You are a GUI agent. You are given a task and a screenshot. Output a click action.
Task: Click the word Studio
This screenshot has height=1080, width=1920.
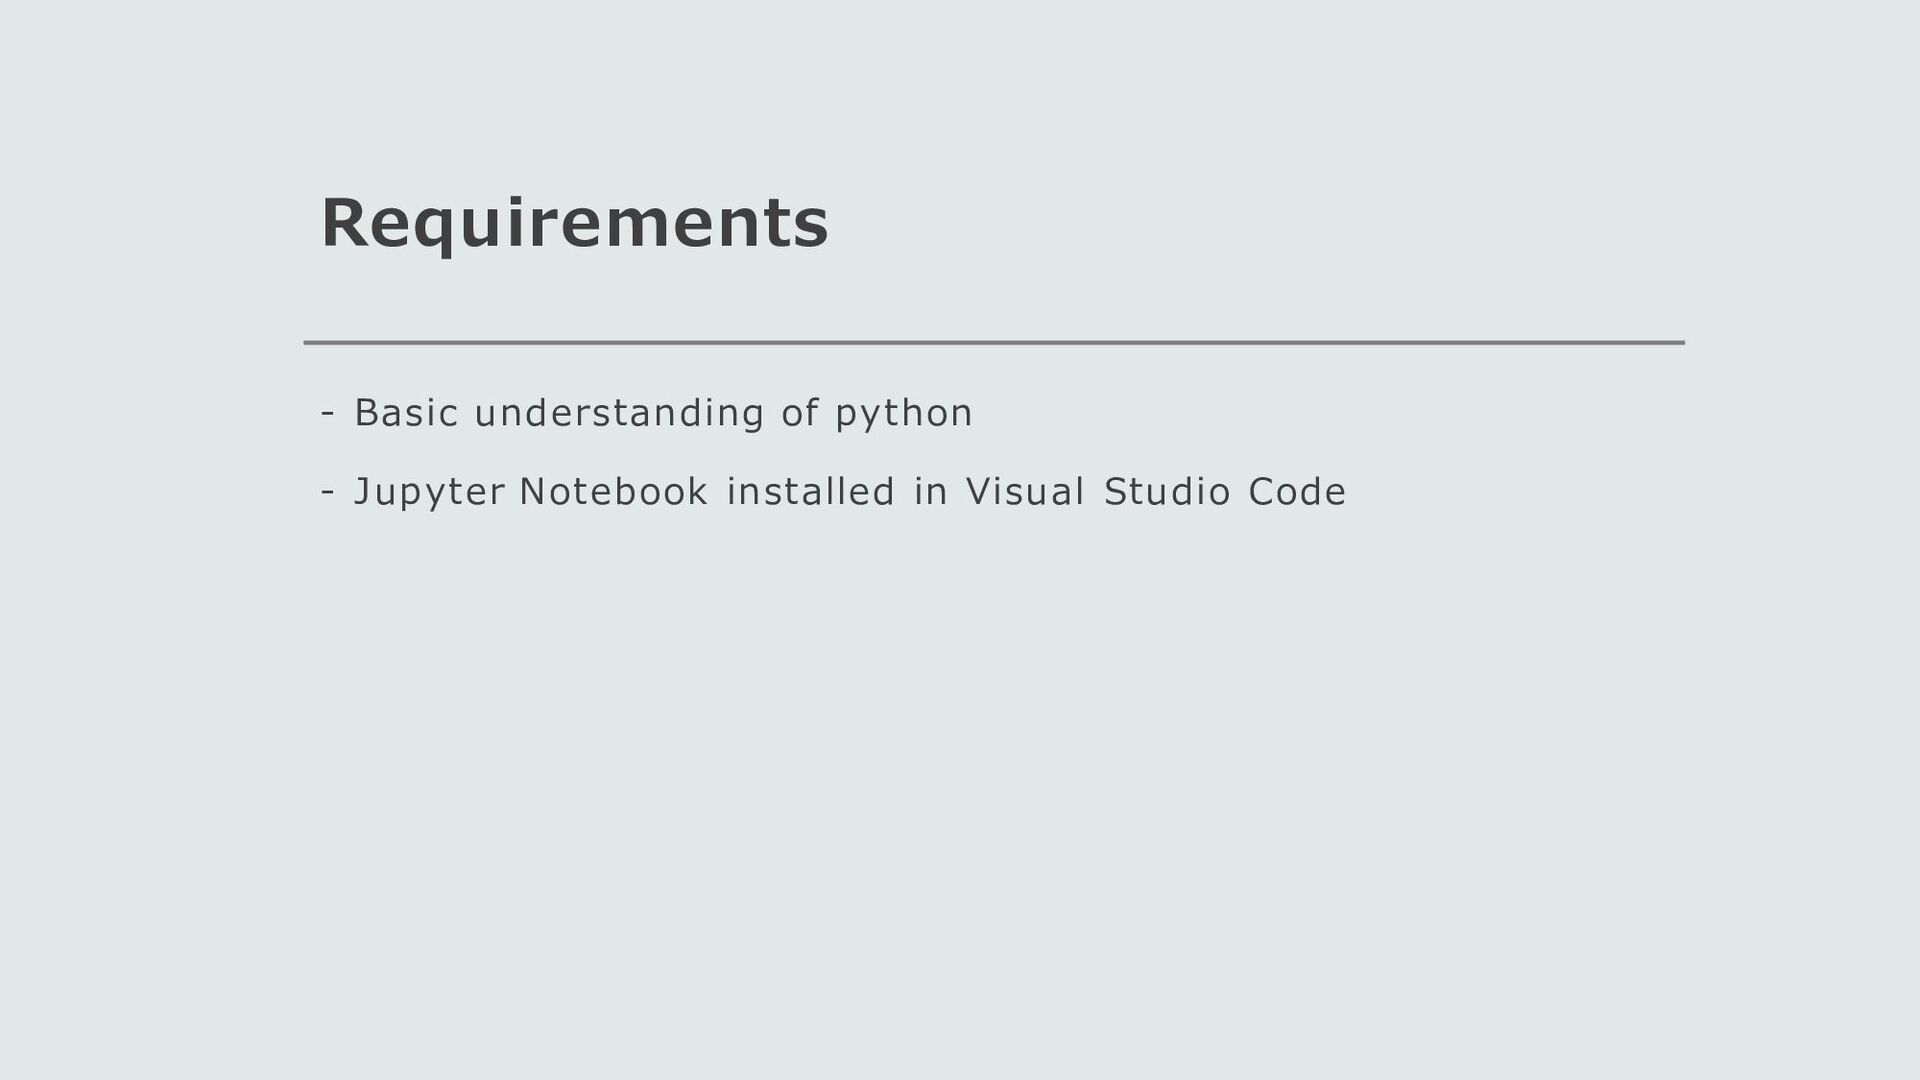pyautogui.click(x=1167, y=492)
